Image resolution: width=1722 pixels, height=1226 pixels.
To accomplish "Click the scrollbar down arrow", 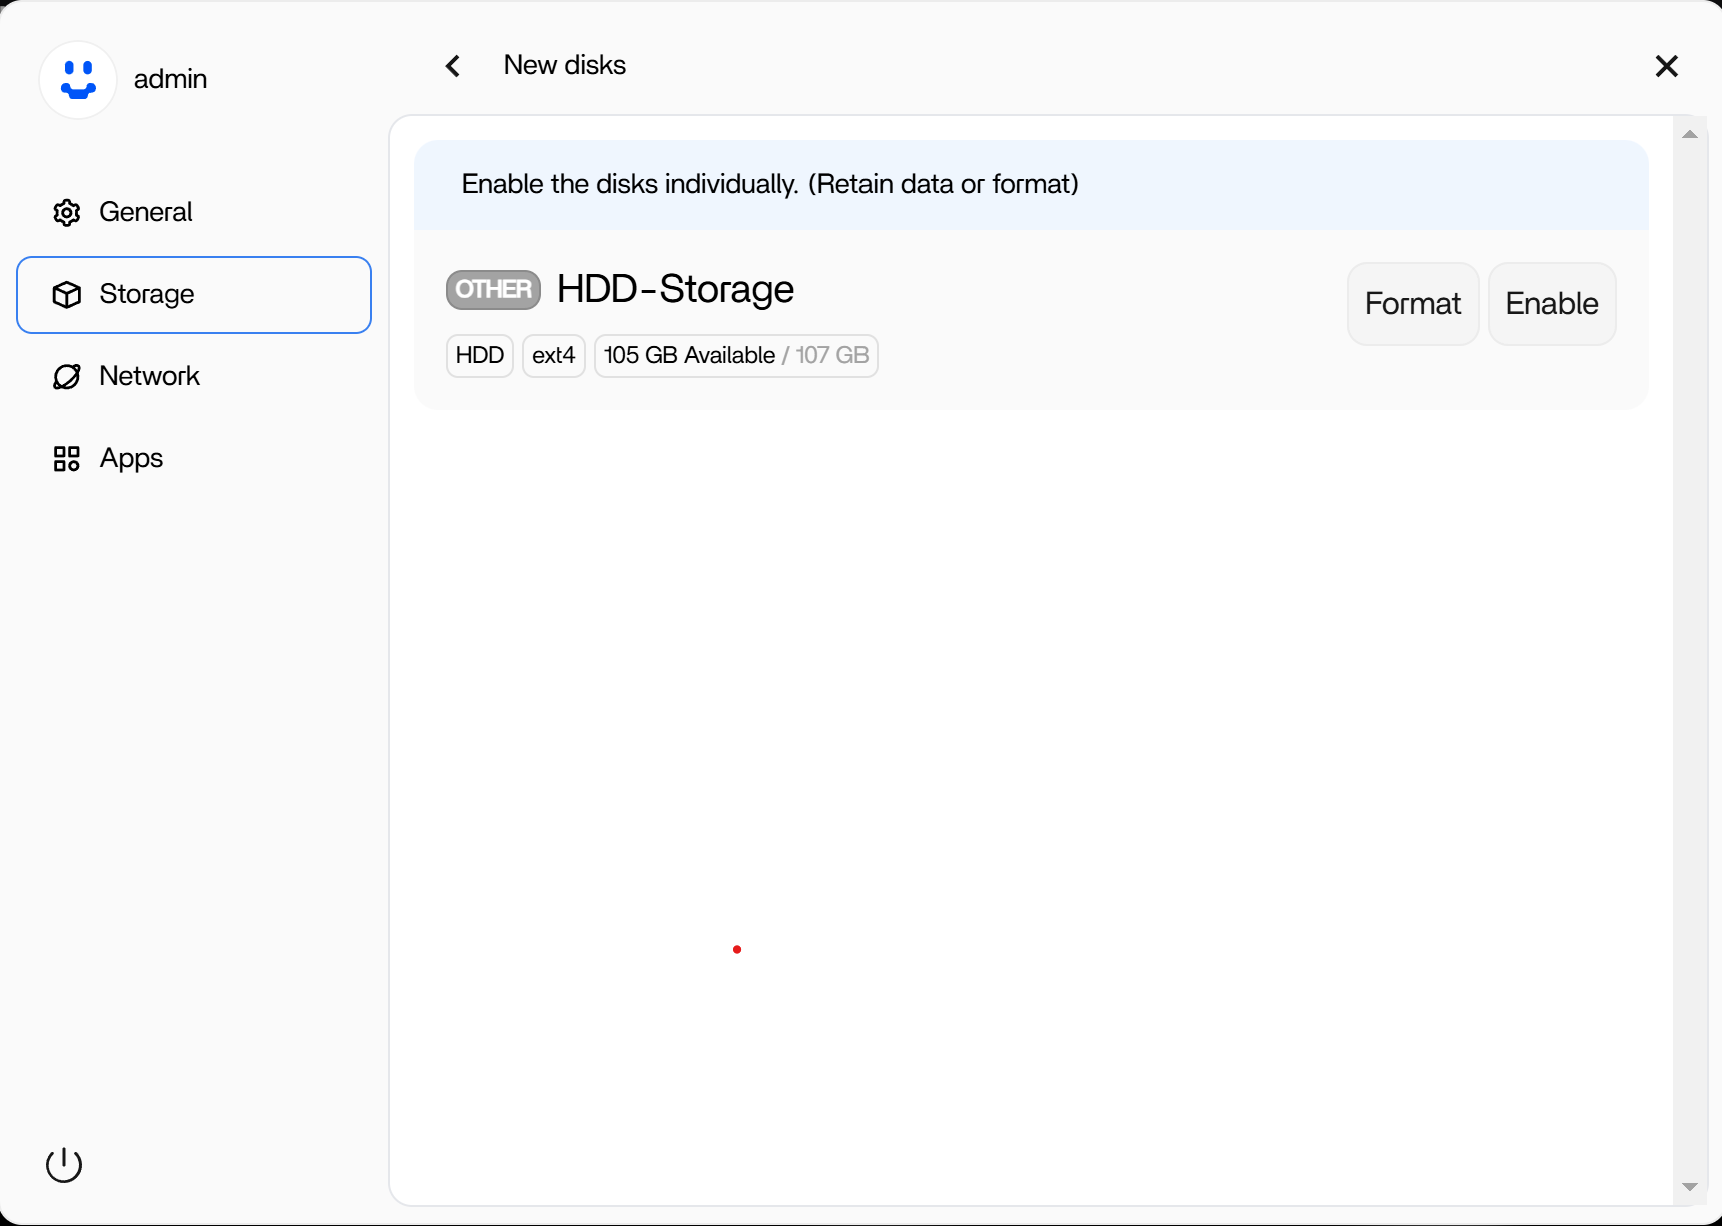I will [x=1690, y=1187].
